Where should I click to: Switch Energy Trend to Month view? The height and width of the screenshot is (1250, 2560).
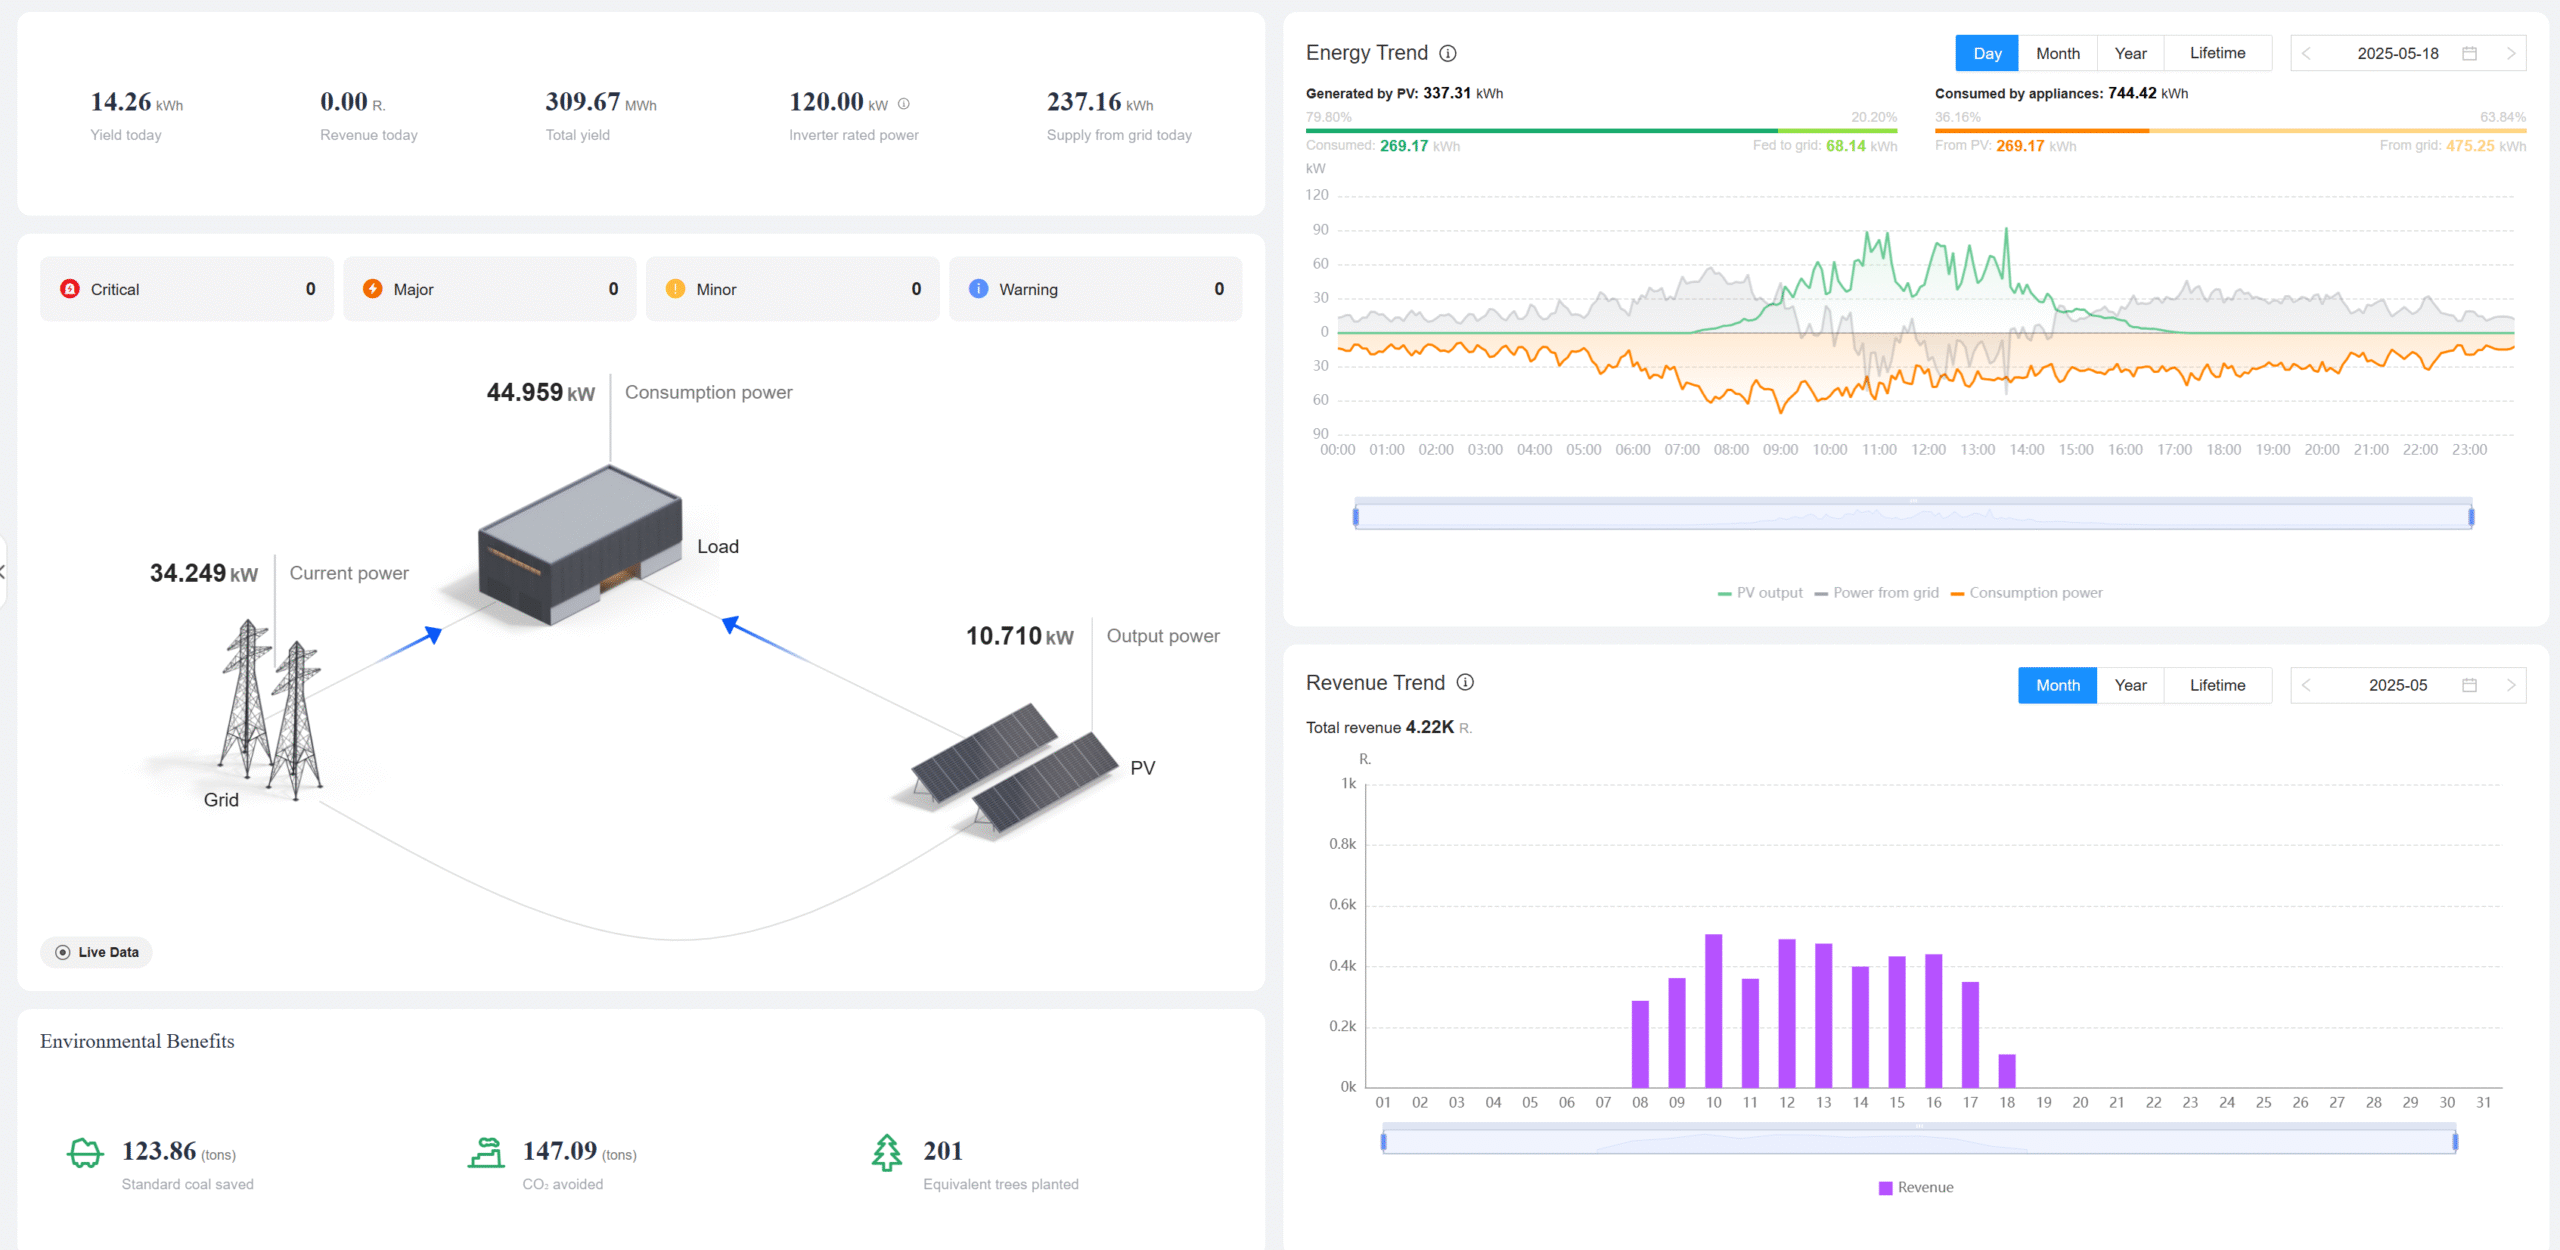point(2057,53)
